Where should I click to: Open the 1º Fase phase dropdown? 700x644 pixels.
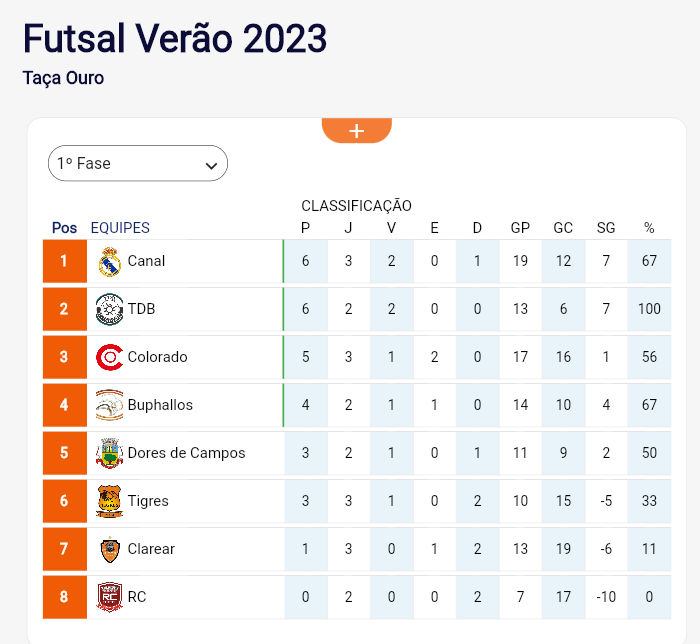[x=138, y=163]
